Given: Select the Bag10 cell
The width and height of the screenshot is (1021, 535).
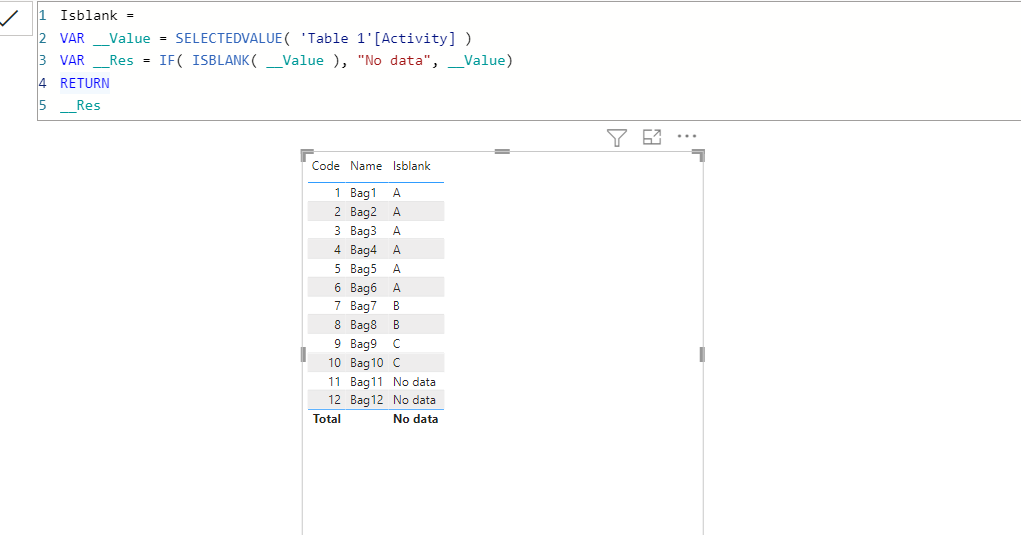Looking at the screenshot, I should (367, 363).
